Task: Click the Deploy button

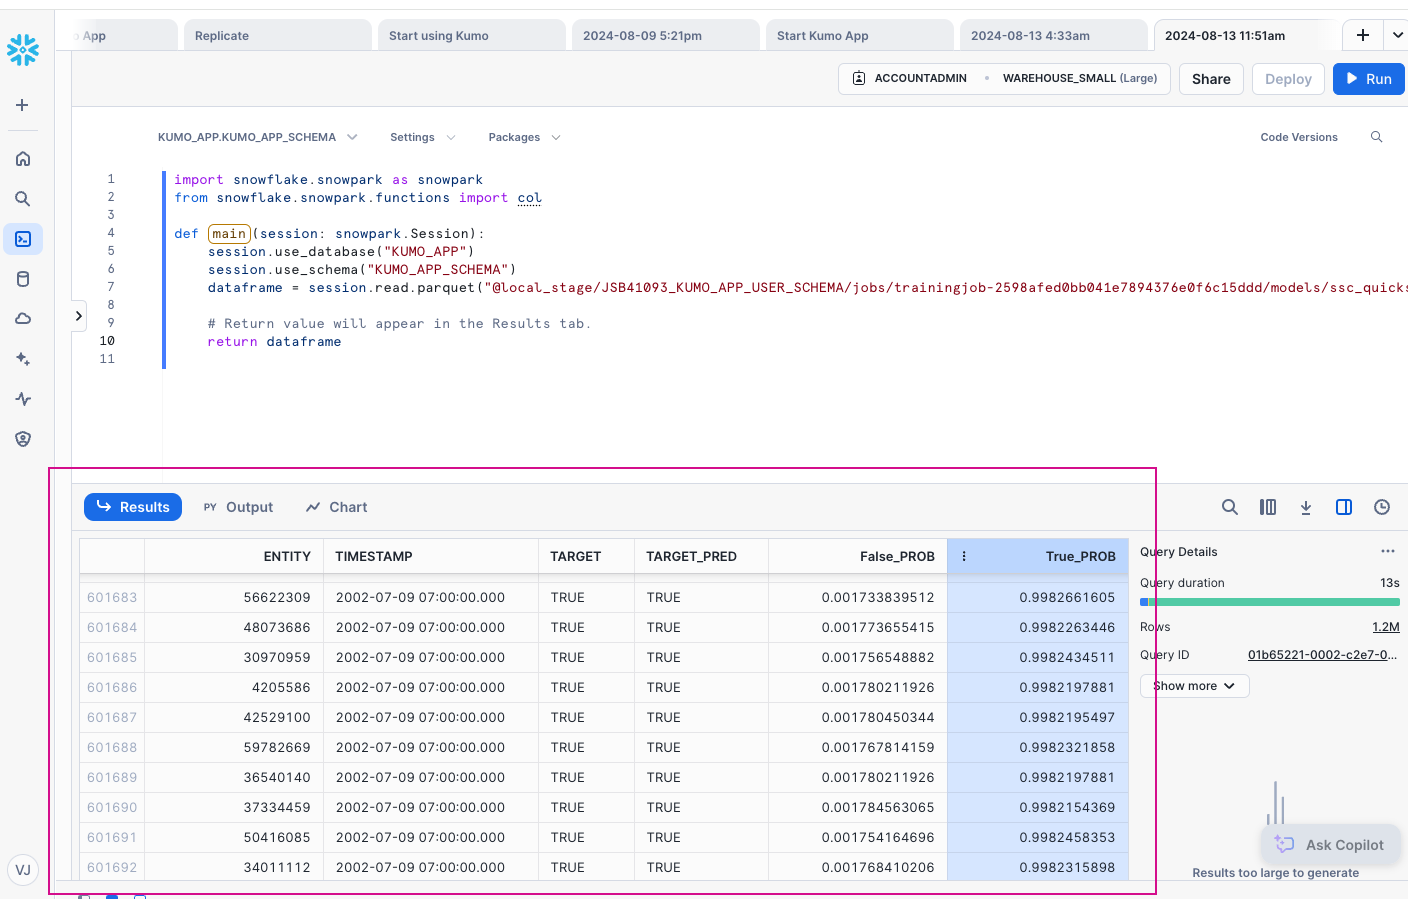Action: 1288,79
